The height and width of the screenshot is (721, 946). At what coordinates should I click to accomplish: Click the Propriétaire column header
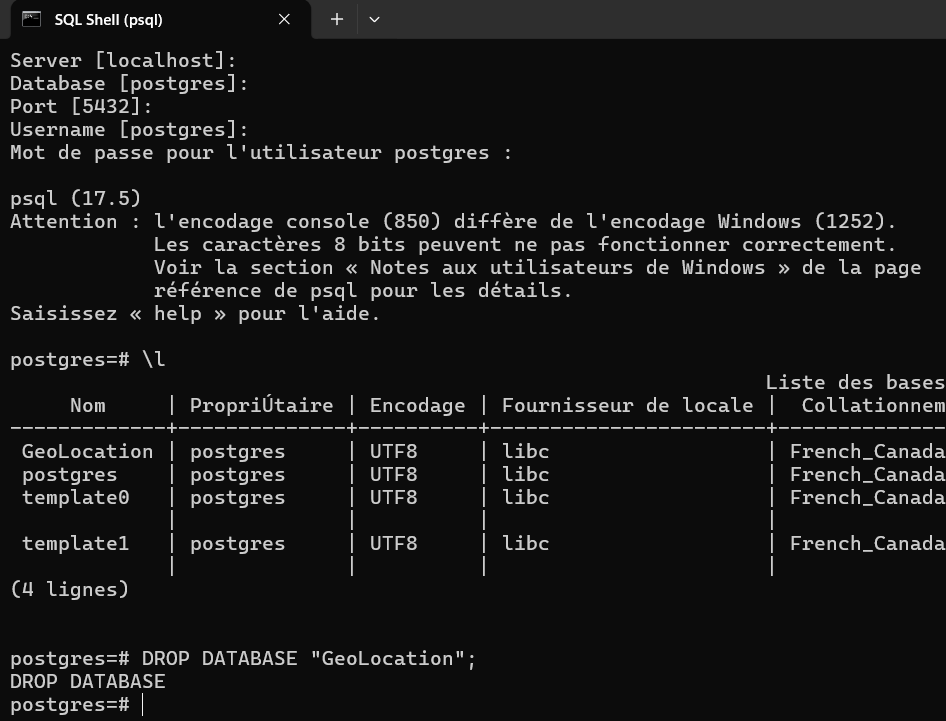(261, 406)
